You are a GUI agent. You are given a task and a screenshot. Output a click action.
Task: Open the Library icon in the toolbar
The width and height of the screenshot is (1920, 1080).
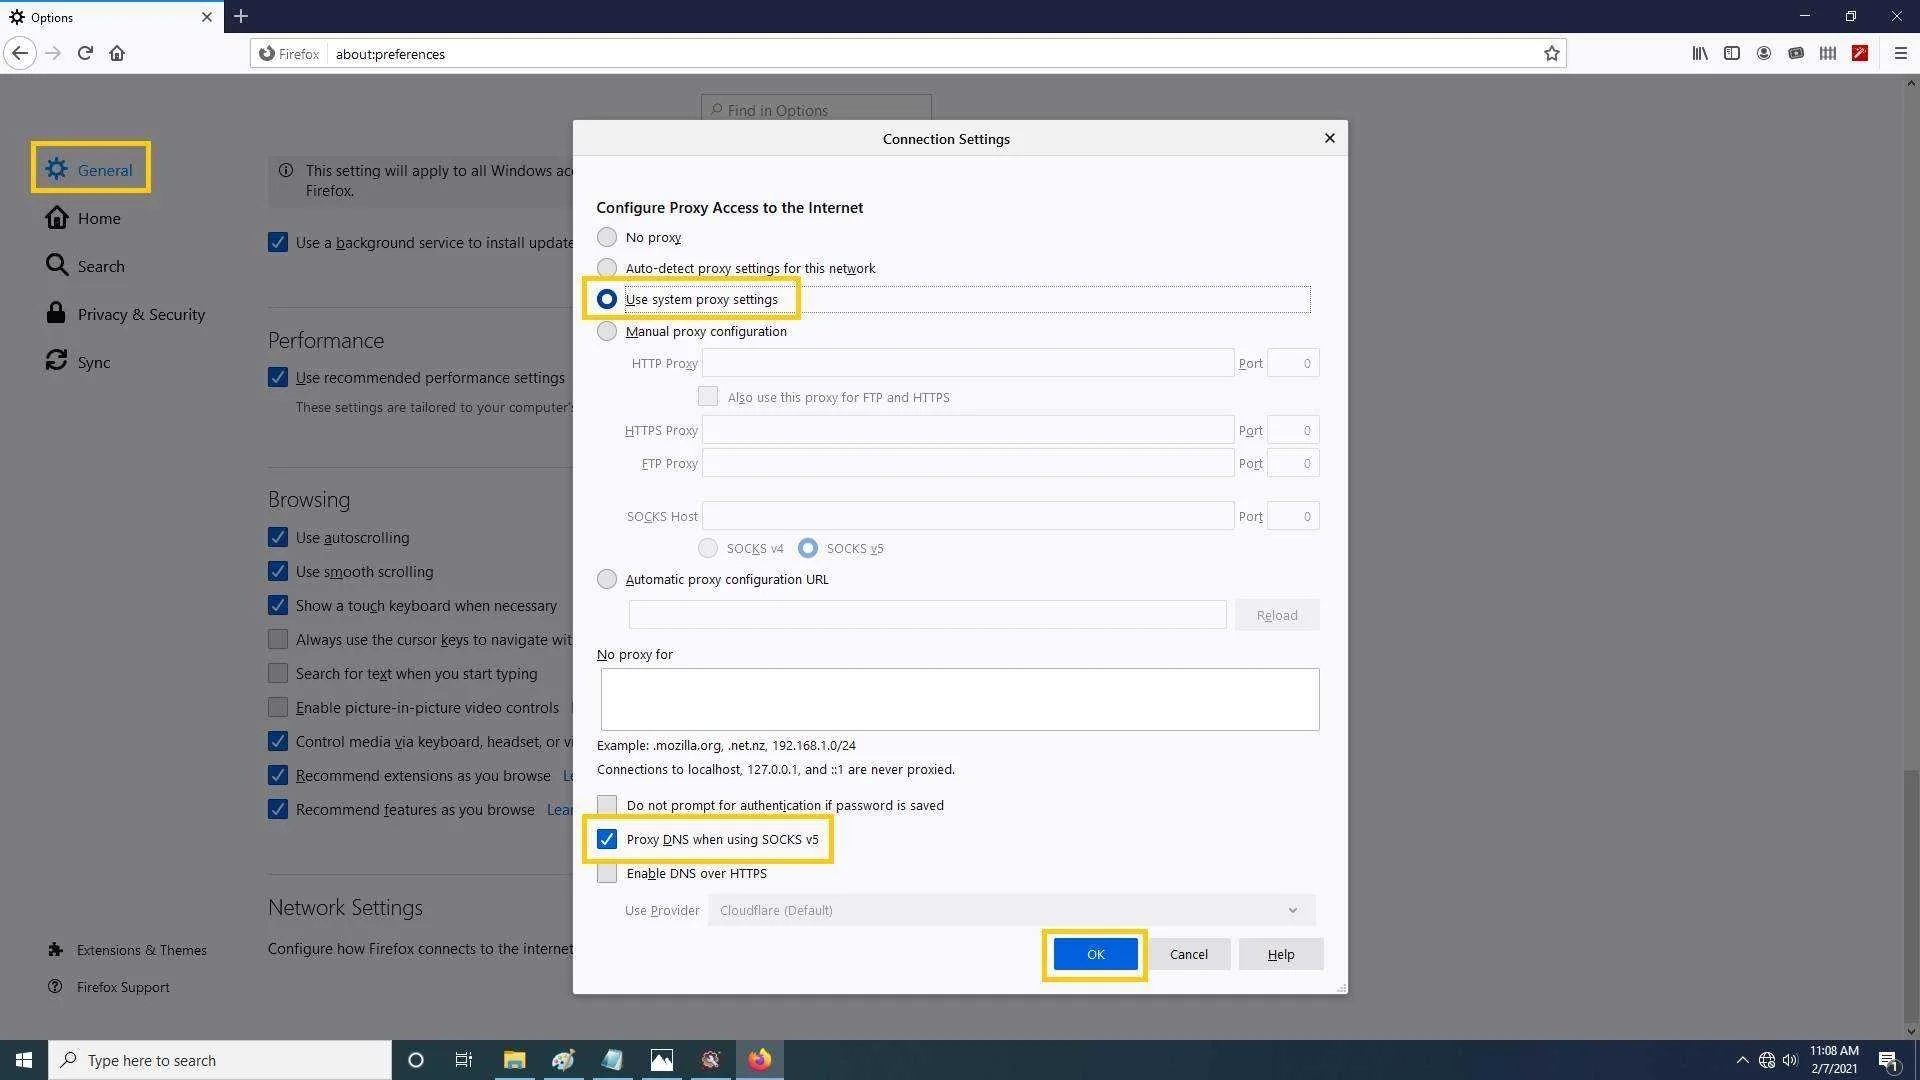1699,53
